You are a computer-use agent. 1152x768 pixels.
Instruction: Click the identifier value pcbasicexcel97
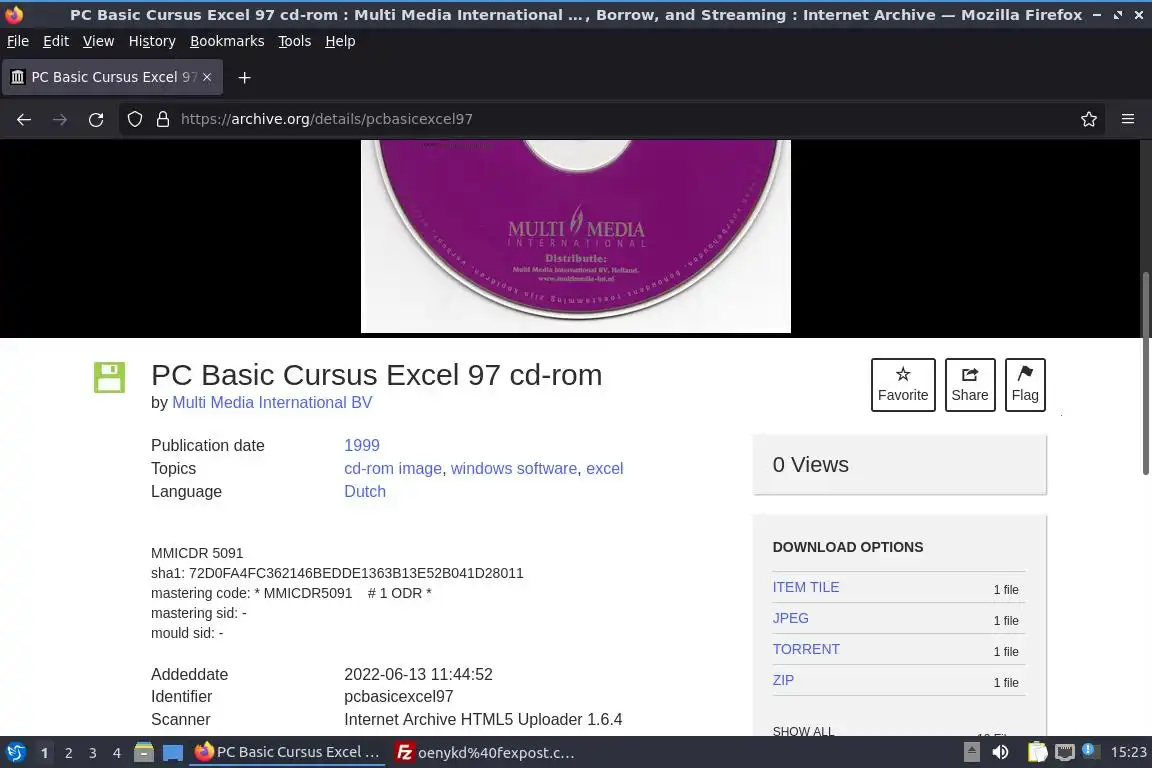pos(398,697)
